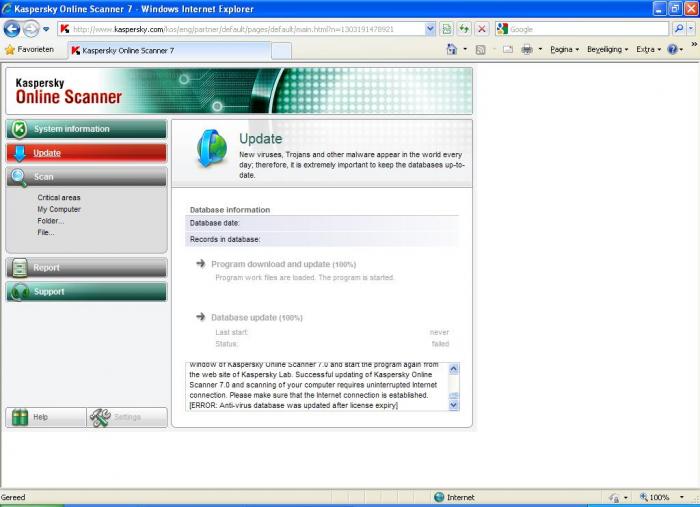Click the blue Help question mark icon
Image resolution: width=700 pixels, height=507 pixels.
coord(672,50)
